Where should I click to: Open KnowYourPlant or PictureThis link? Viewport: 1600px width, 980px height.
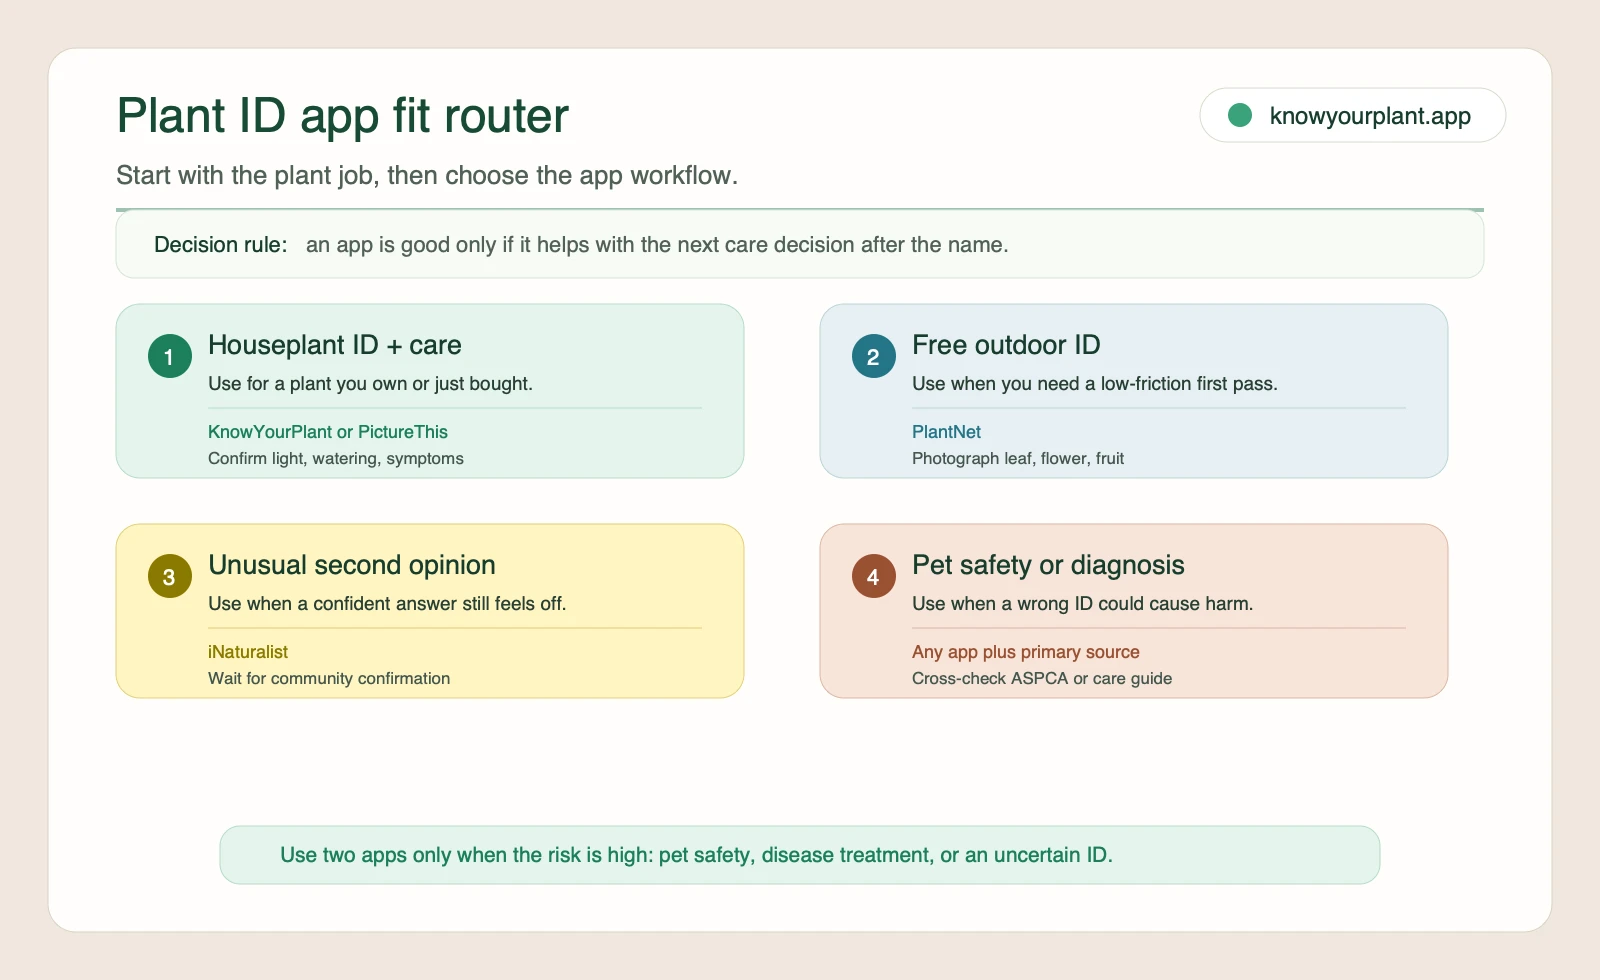328,432
